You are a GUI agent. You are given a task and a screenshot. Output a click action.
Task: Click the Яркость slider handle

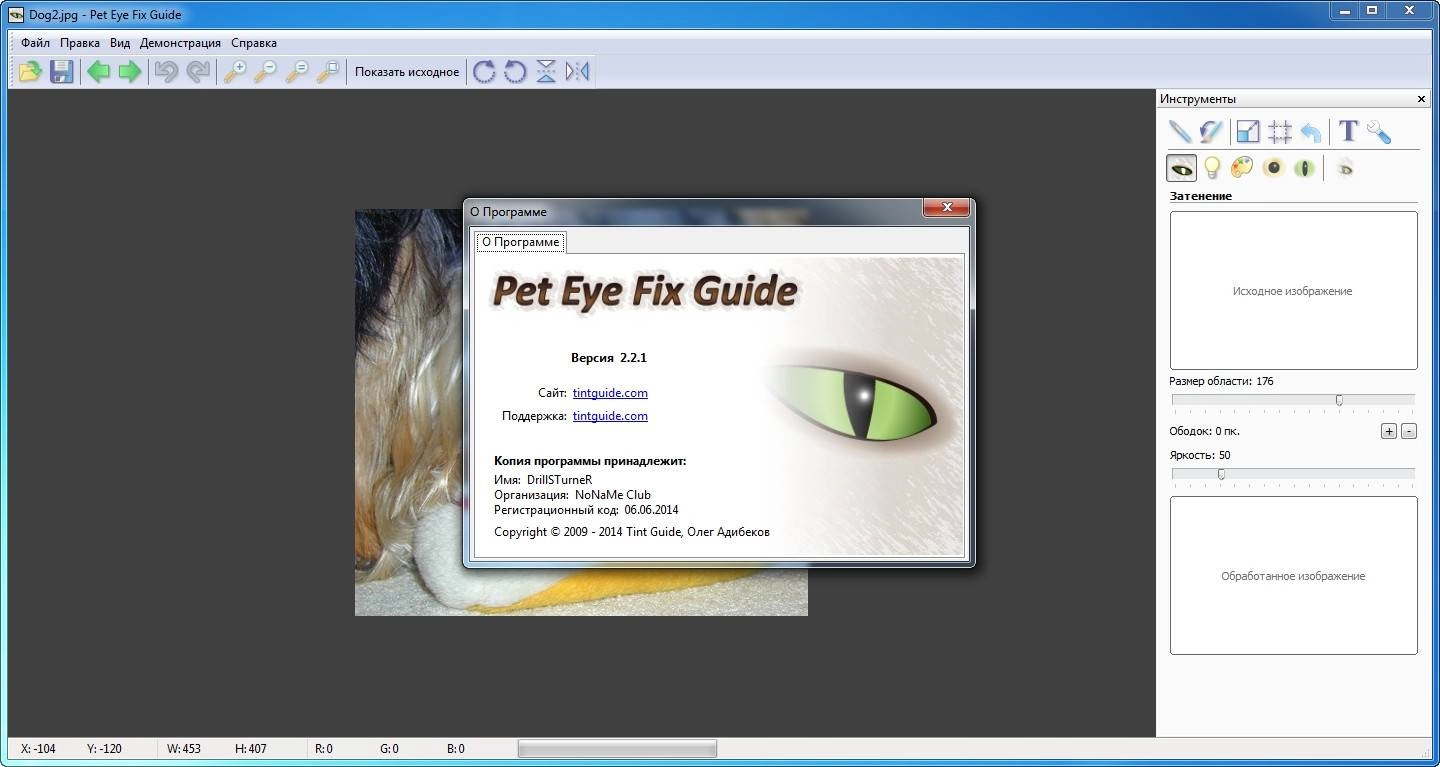click(x=1221, y=474)
